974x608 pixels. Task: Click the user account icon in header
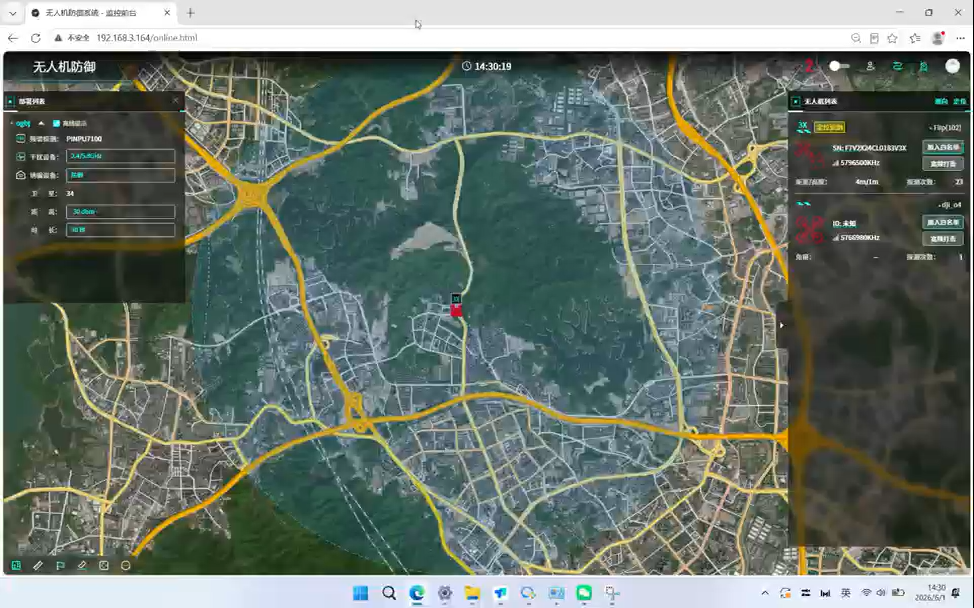click(x=870, y=66)
